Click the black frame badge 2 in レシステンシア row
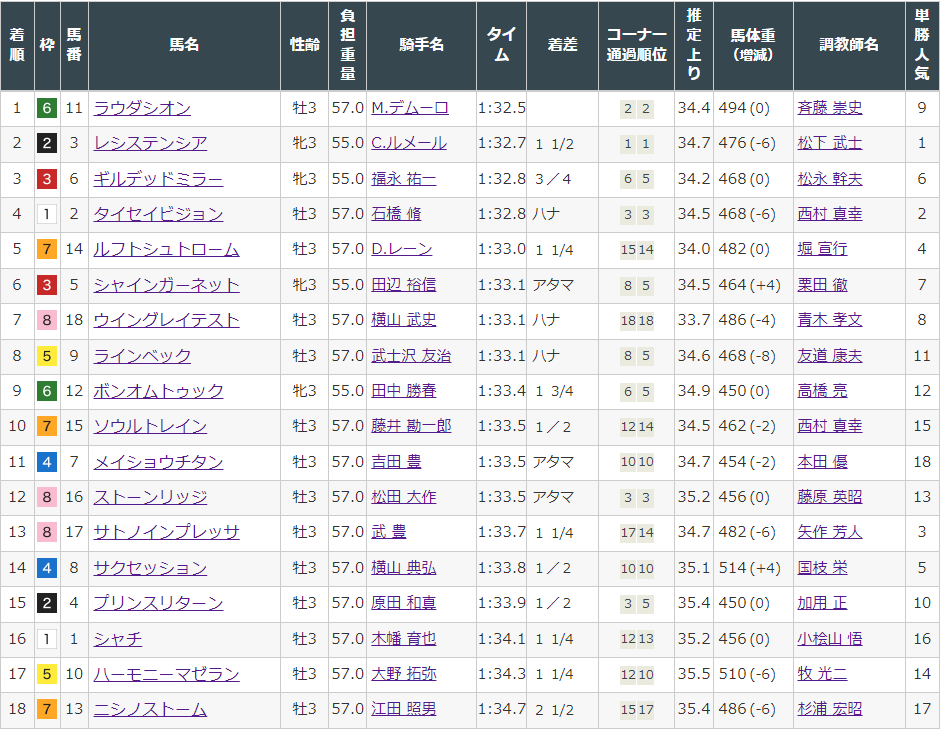This screenshot has width=941, height=730. pyautogui.click(x=47, y=143)
